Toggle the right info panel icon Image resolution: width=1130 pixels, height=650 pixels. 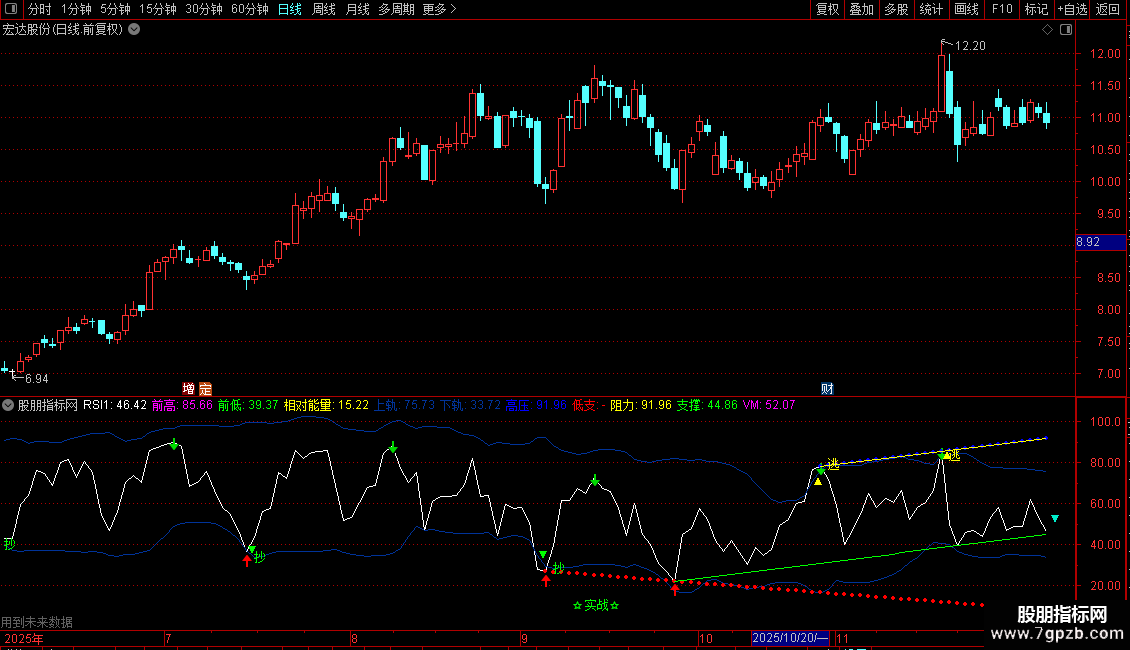click(x=1066, y=30)
